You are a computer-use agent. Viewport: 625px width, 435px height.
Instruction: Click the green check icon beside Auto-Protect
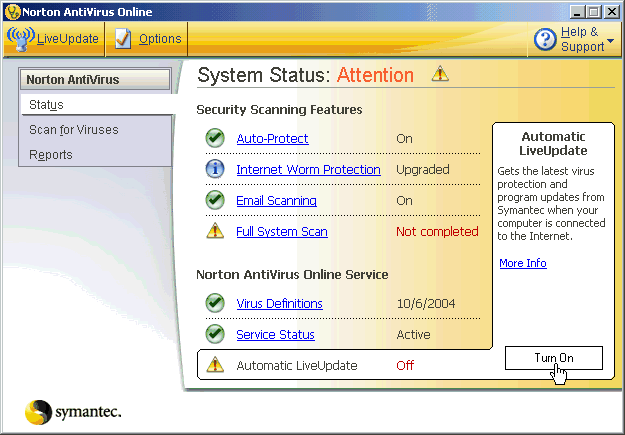214,138
